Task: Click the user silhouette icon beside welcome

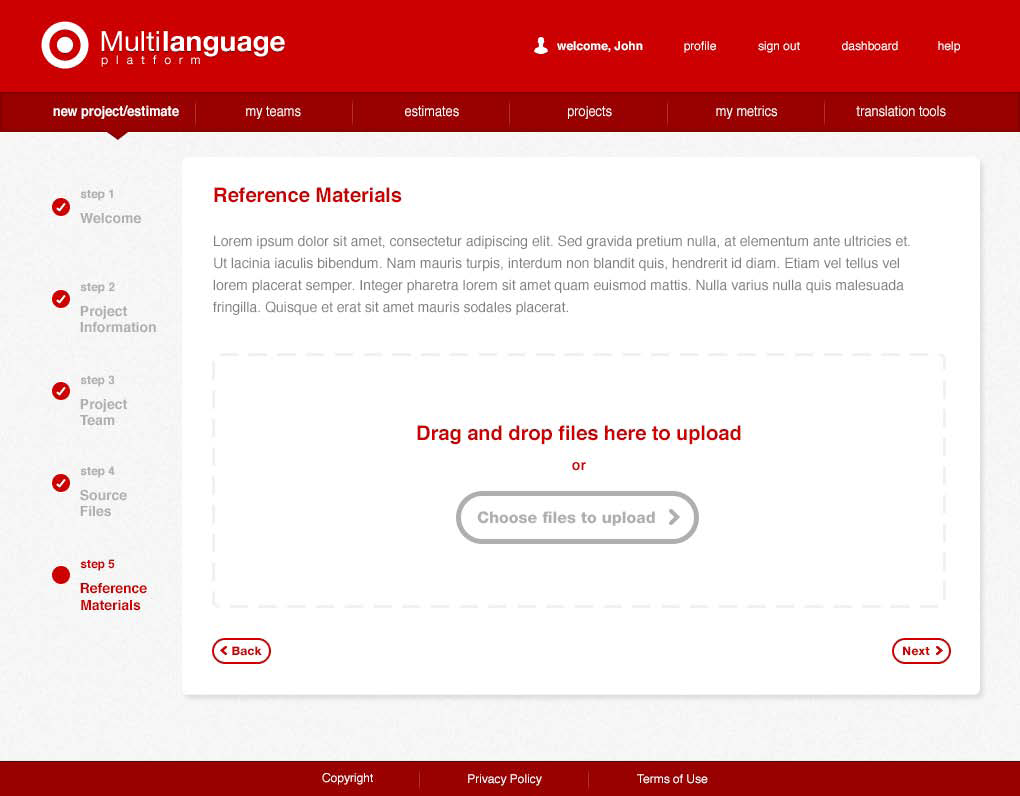Action: [541, 46]
